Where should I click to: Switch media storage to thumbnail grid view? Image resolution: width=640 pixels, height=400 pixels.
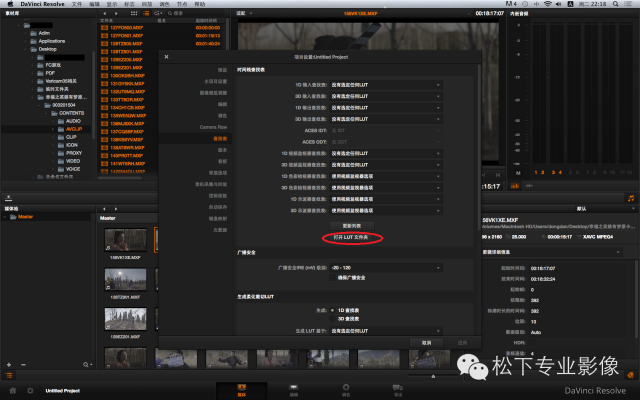134,13
